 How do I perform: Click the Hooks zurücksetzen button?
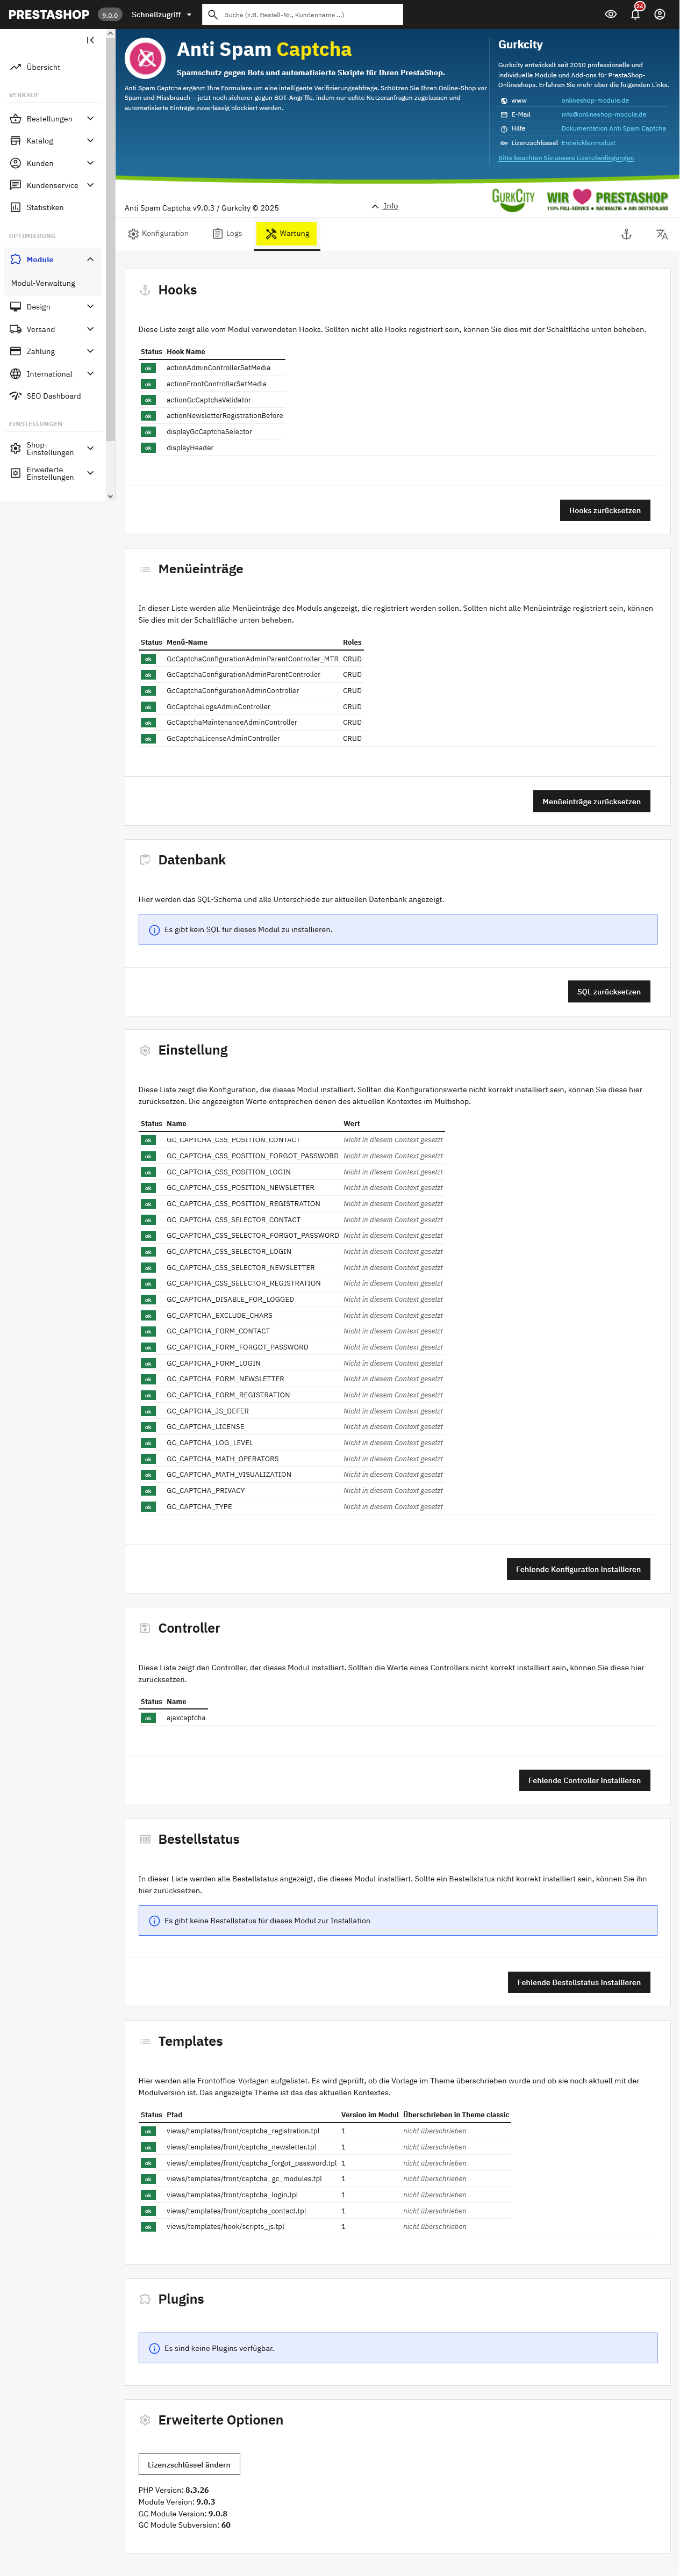pyautogui.click(x=604, y=510)
